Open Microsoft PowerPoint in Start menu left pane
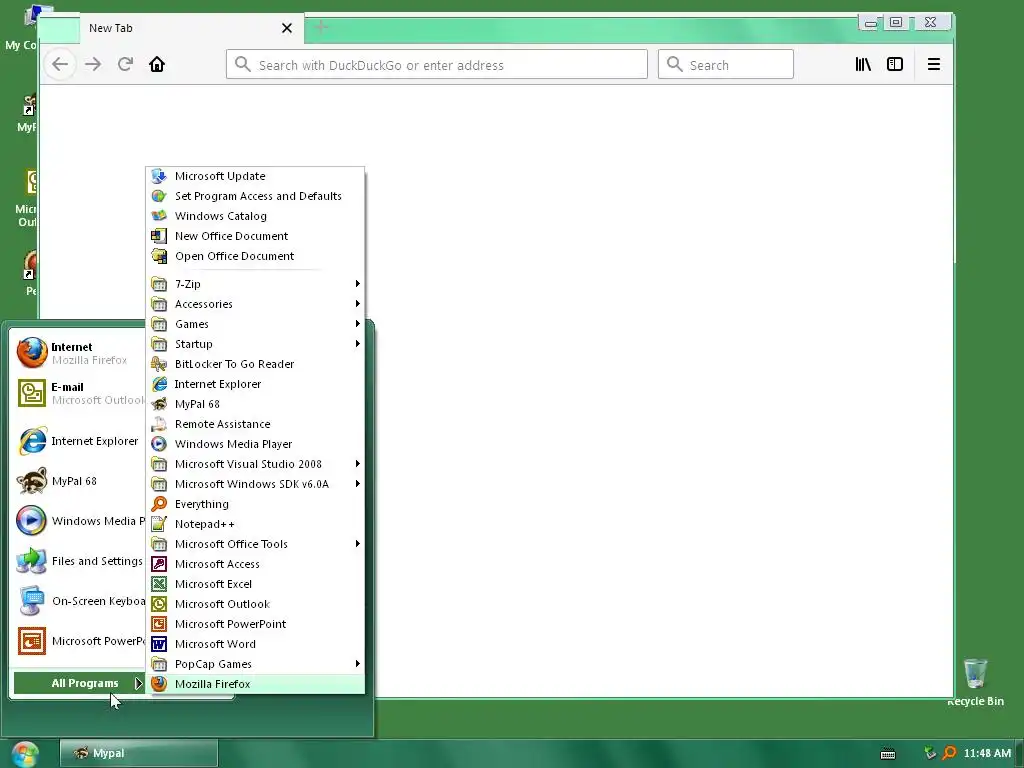 coord(79,641)
